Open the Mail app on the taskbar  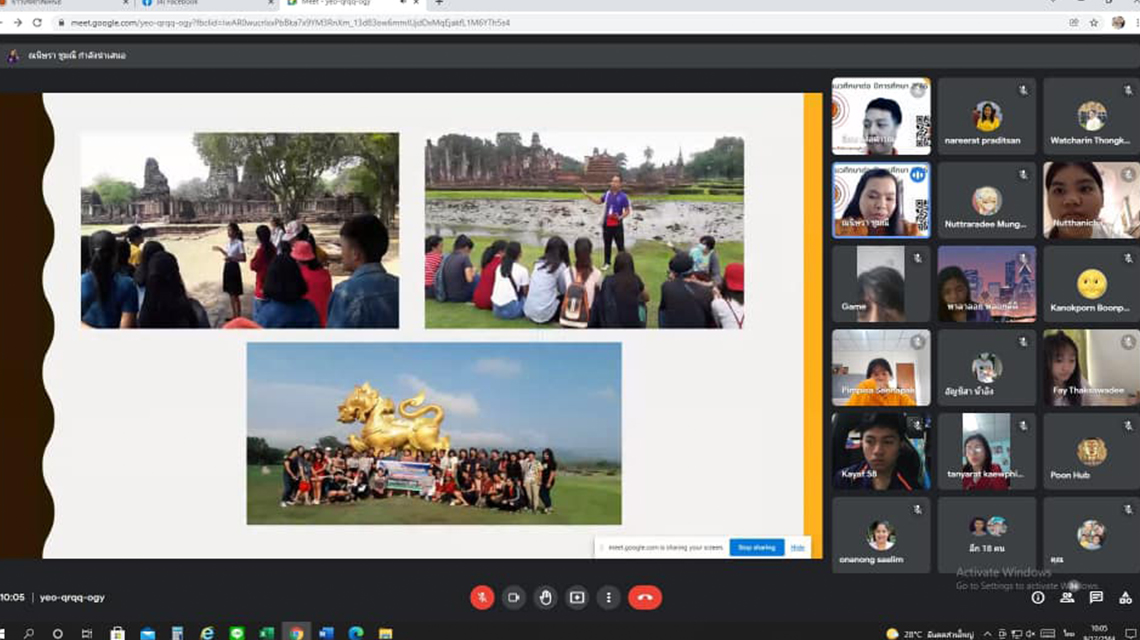tap(148, 633)
